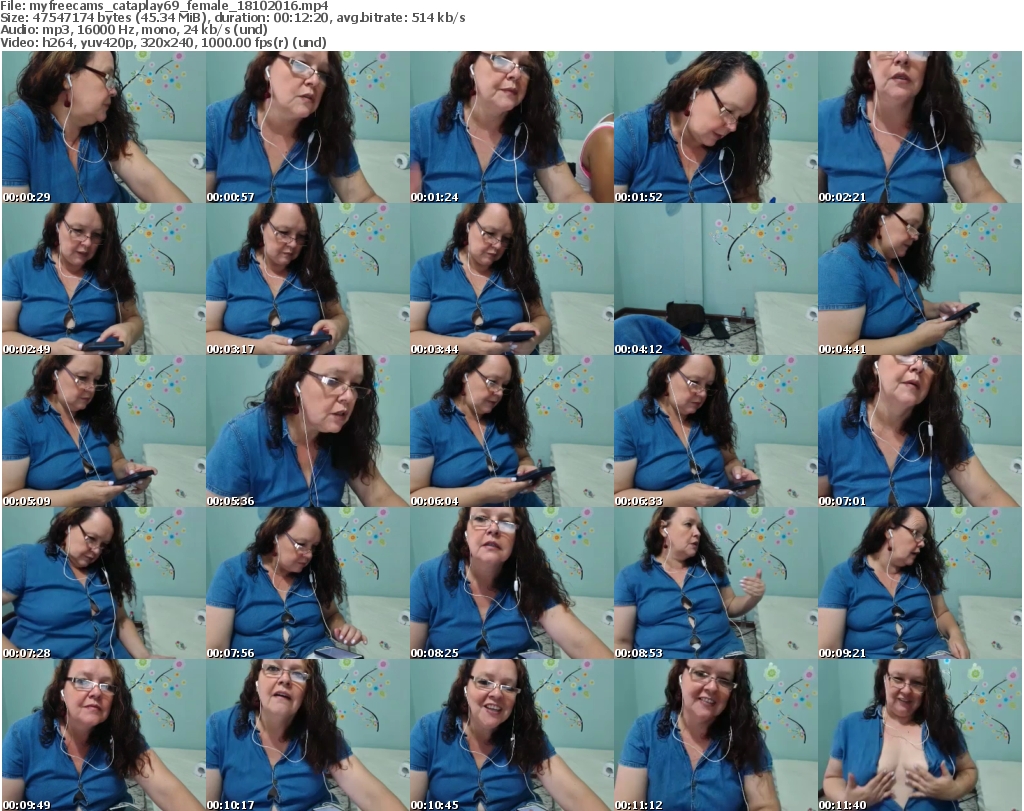This screenshot has width=1024, height=811.
Task: Select the thumbnail stamped 00:08:25
Action: pyautogui.click(x=512, y=583)
